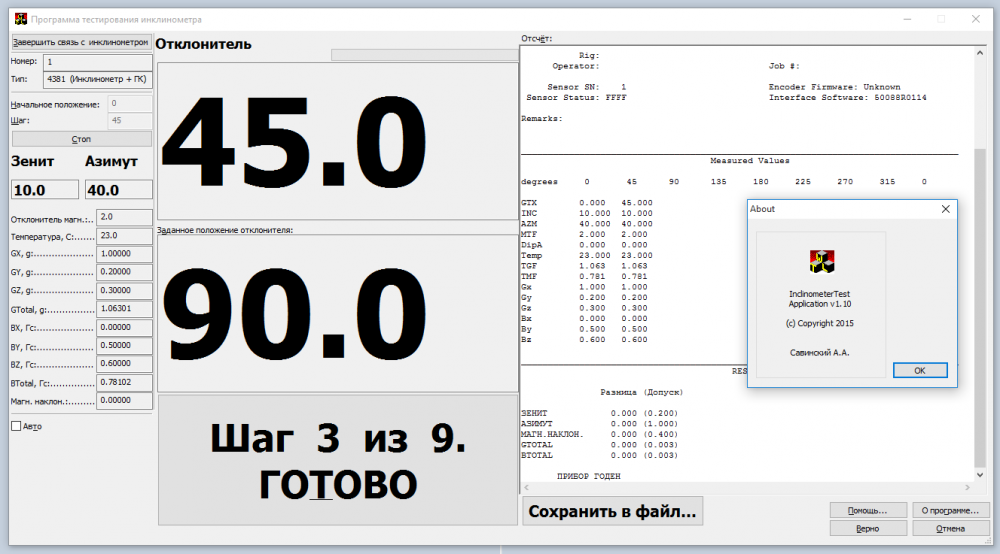Click Сохранить в файл... button
Viewport: 1000px width, 554px height.
tap(612, 511)
